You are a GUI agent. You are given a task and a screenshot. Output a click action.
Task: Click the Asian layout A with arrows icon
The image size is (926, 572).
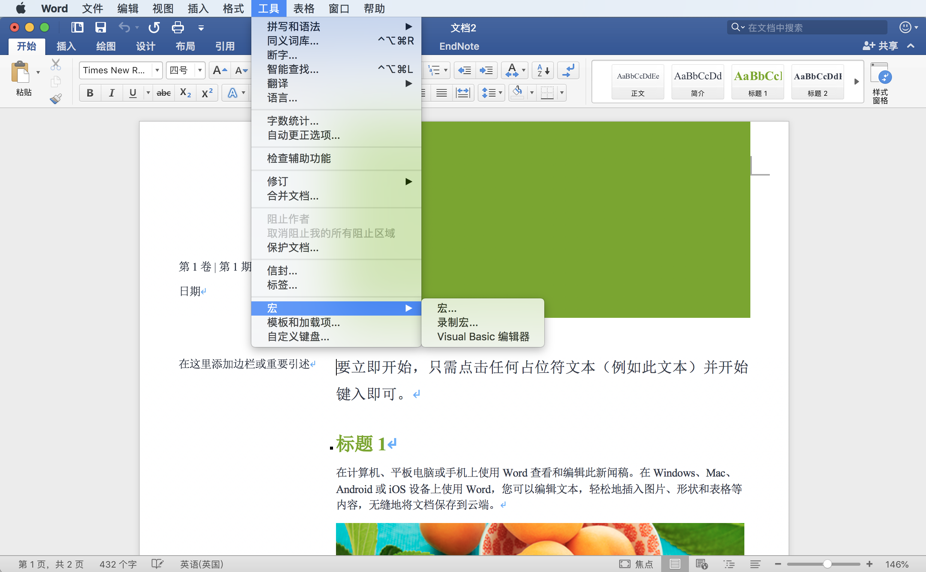pyautogui.click(x=512, y=70)
